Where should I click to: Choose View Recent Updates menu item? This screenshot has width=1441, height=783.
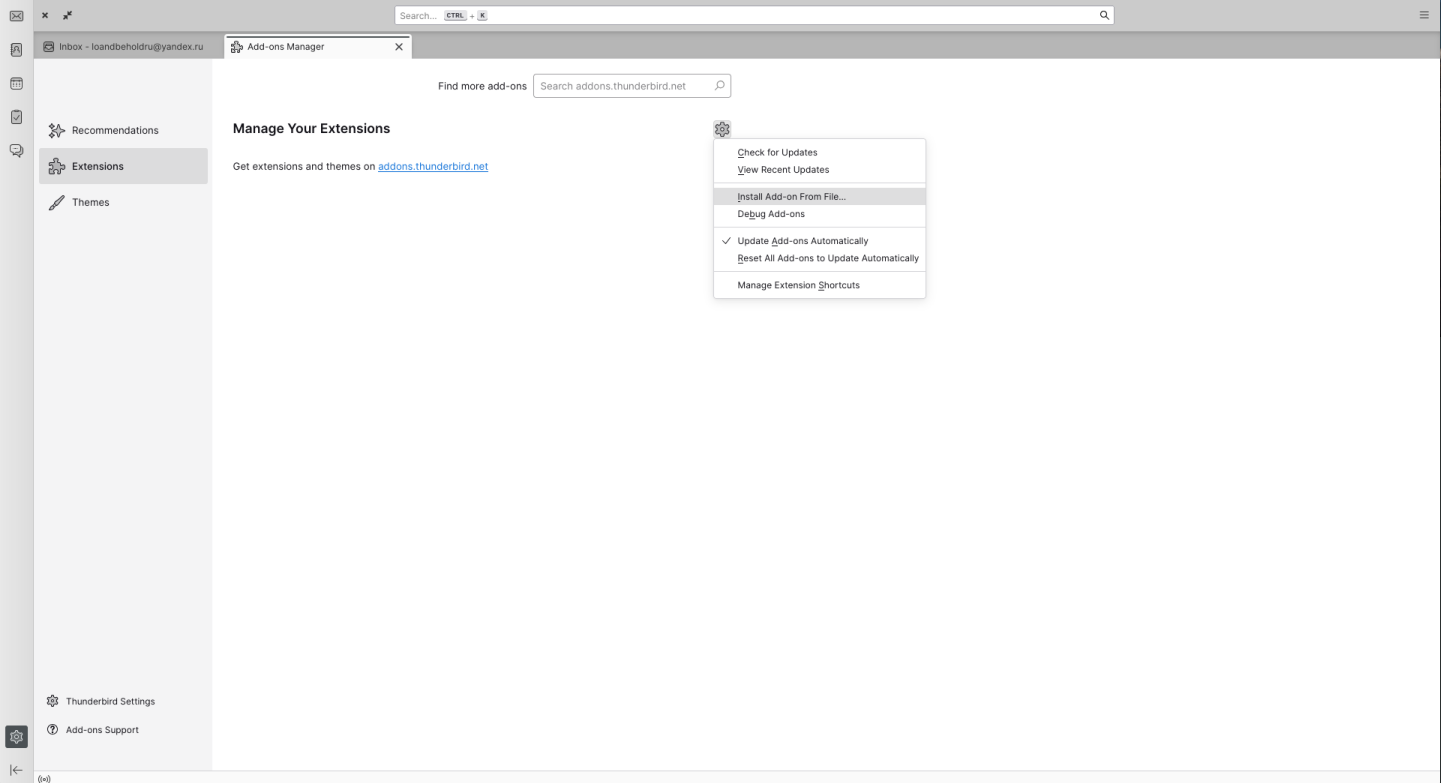819,170
